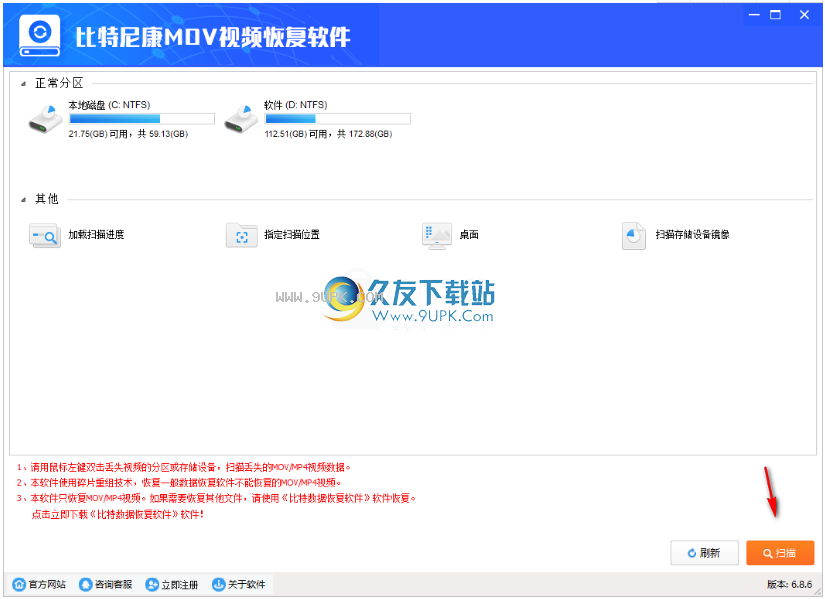Select the local disk C: drive icon

point(45,119)
